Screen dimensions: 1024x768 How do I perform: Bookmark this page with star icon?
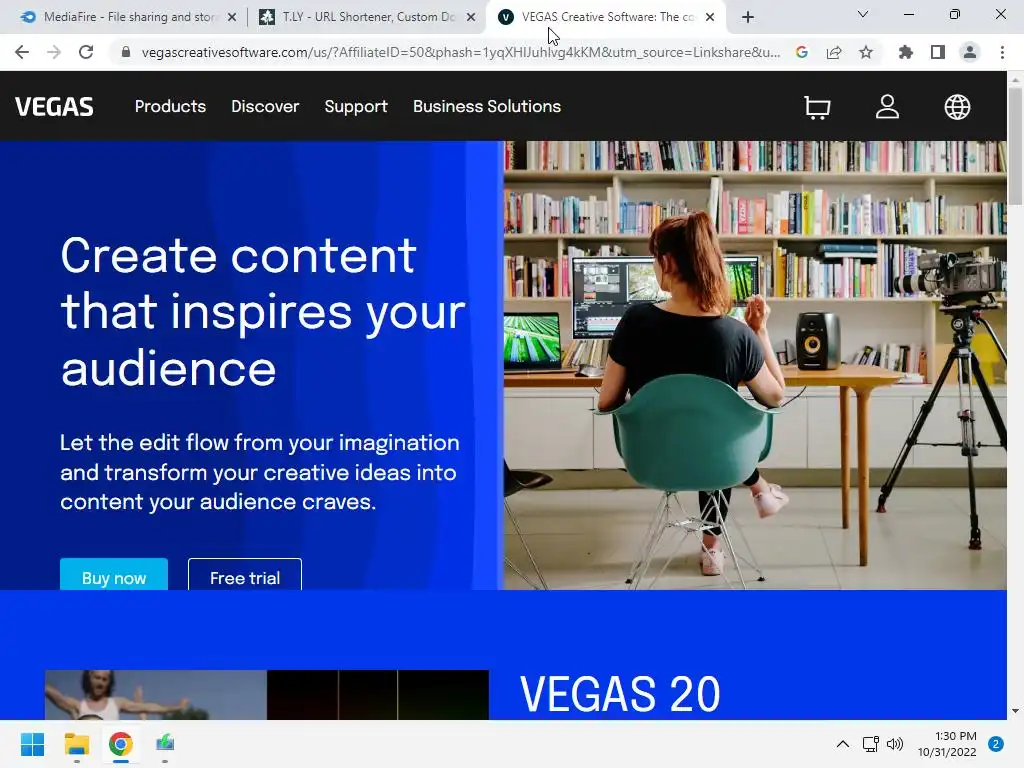tap(866, 52)
